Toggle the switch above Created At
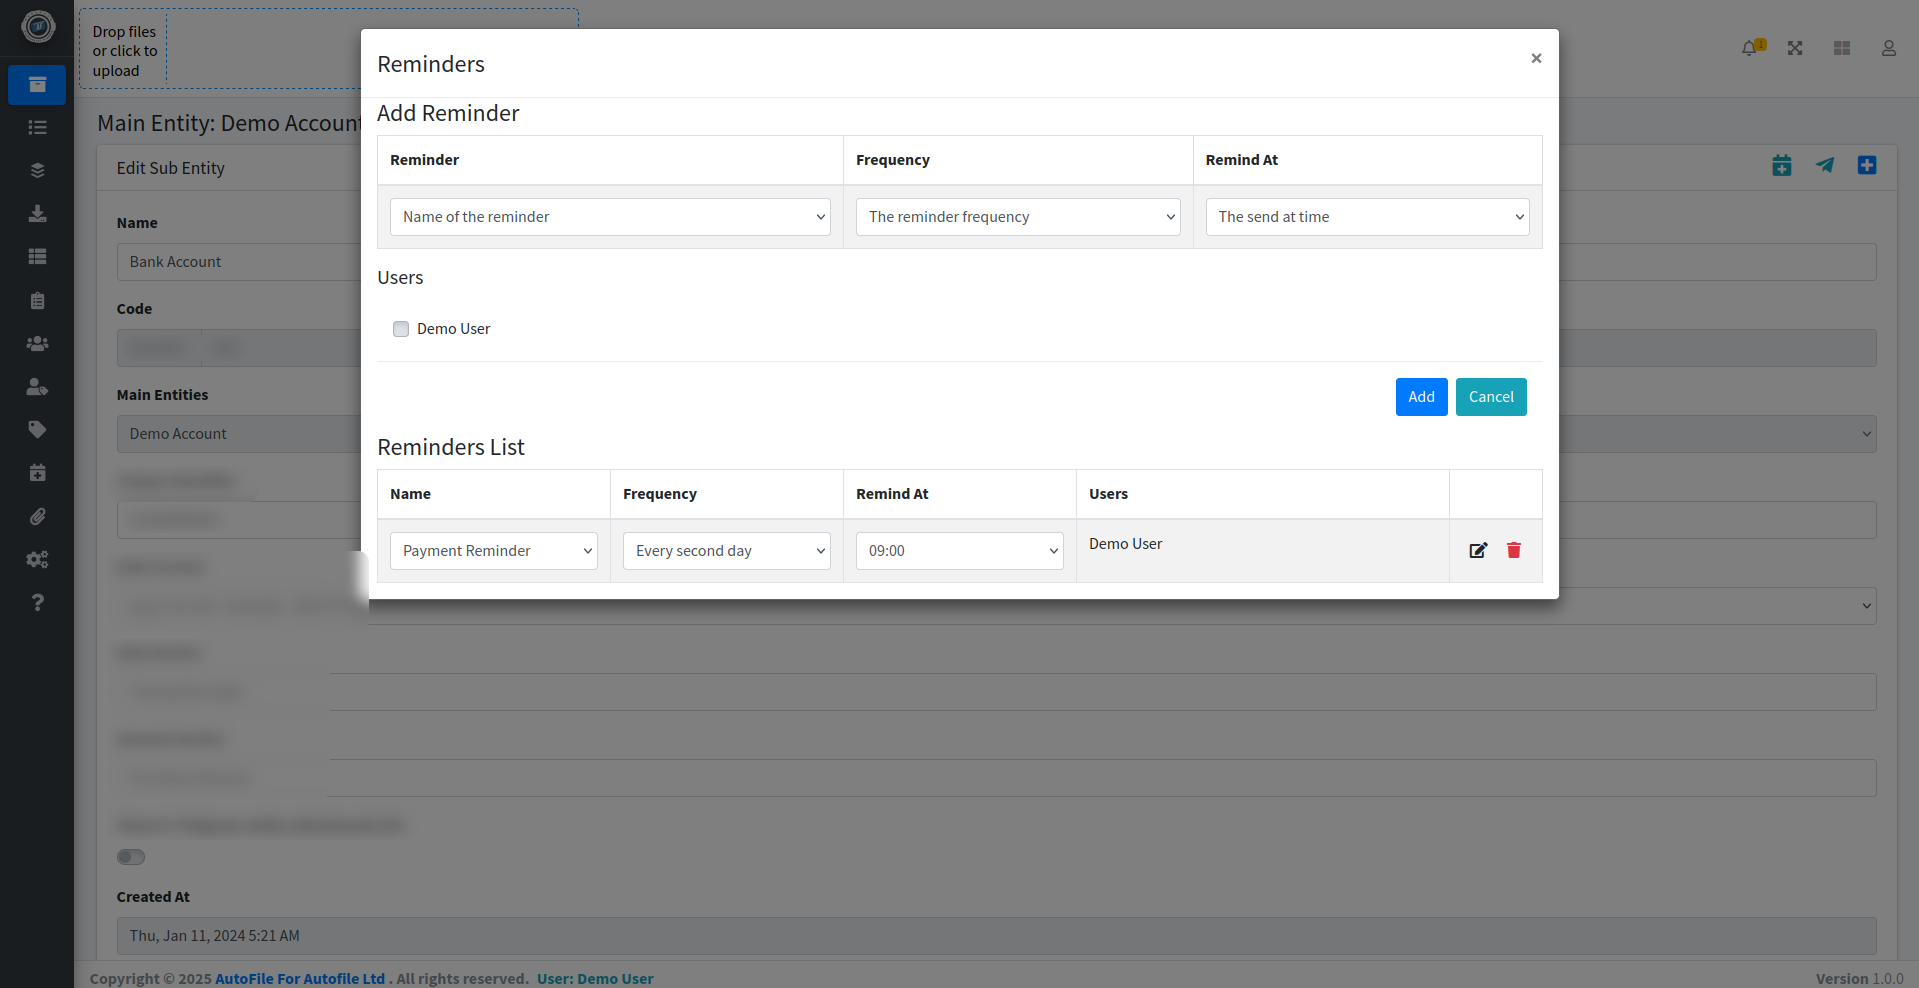The height and width of the screenshot is (988, 1919). [131, 857]
